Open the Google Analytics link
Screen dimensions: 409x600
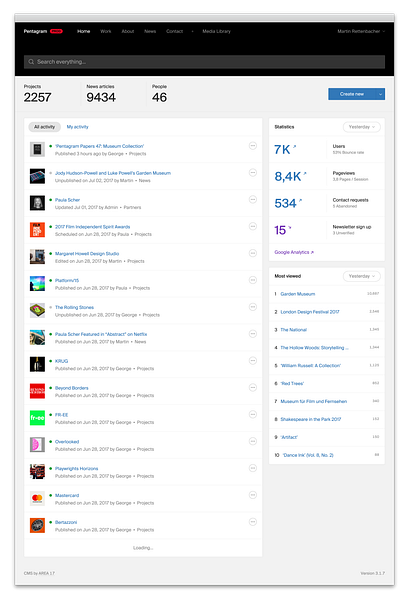tap(294, 252)
